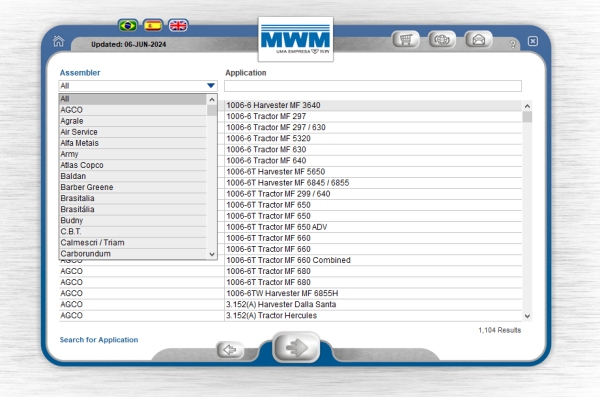Go to the home screen icon

pyautogui.click(x=59, y=41)
